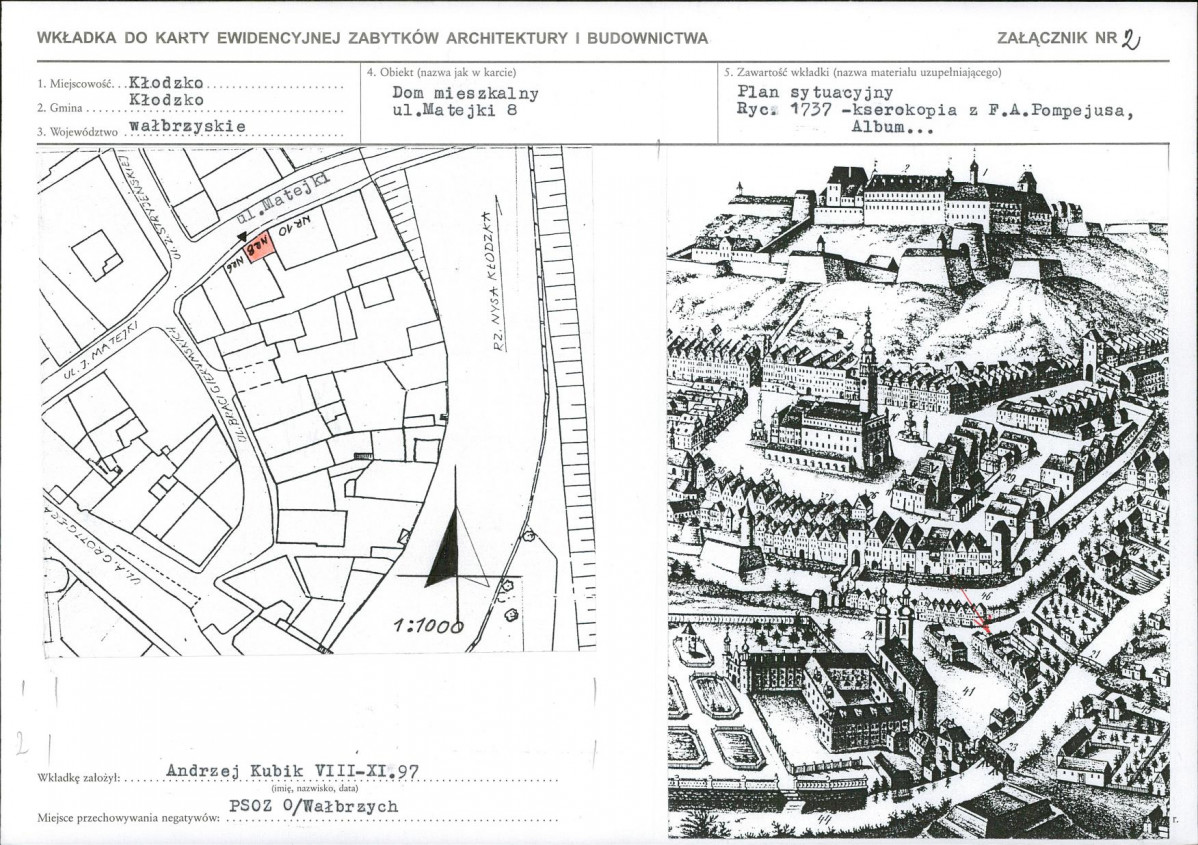The width and height of the screenshot is (1198, 845).
Task: Click the label '5. Zawartość wkładki'
Action: point(777,73)
